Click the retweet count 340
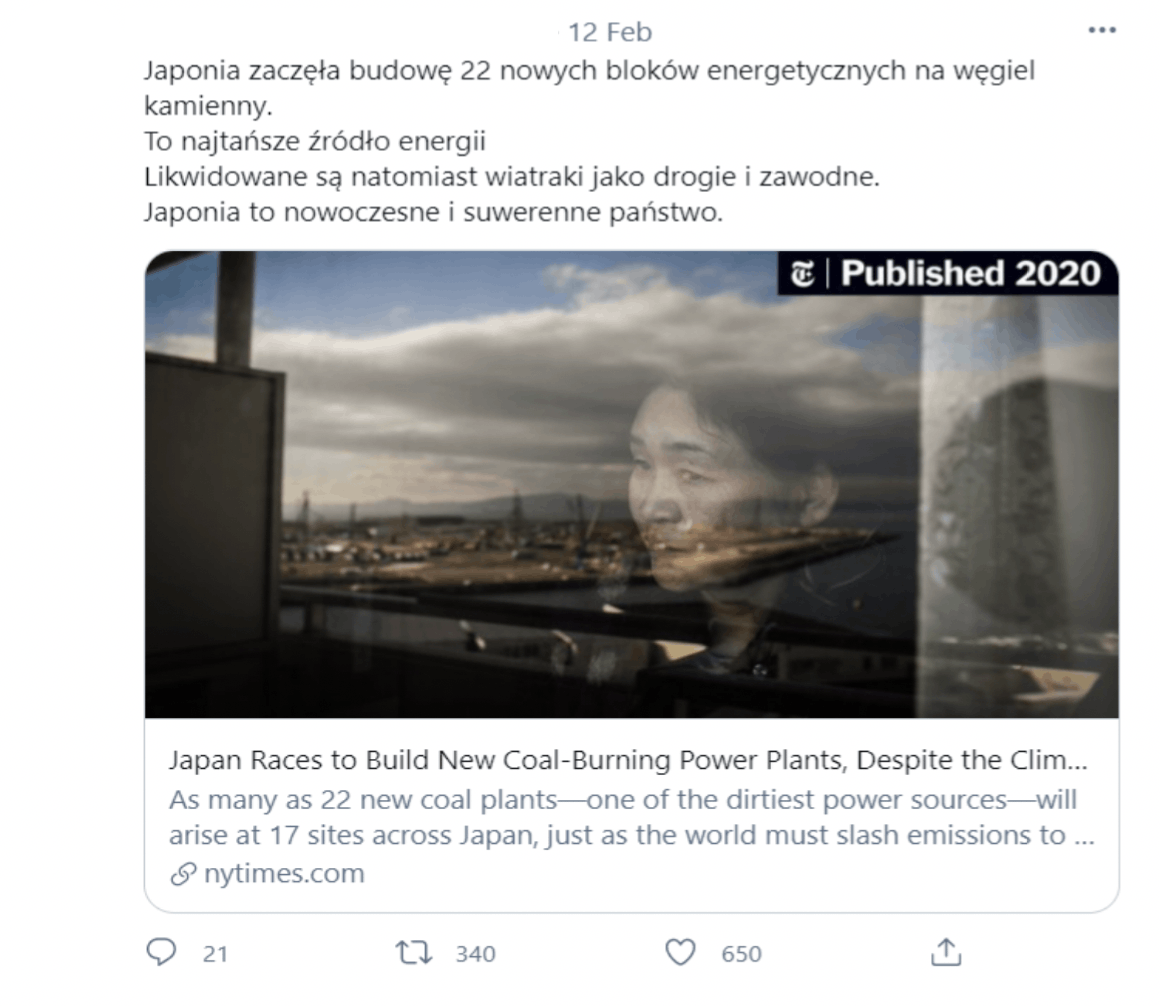Image resolution: width=1160 pixels, height=1006 pixels. [x=475, y=953]
